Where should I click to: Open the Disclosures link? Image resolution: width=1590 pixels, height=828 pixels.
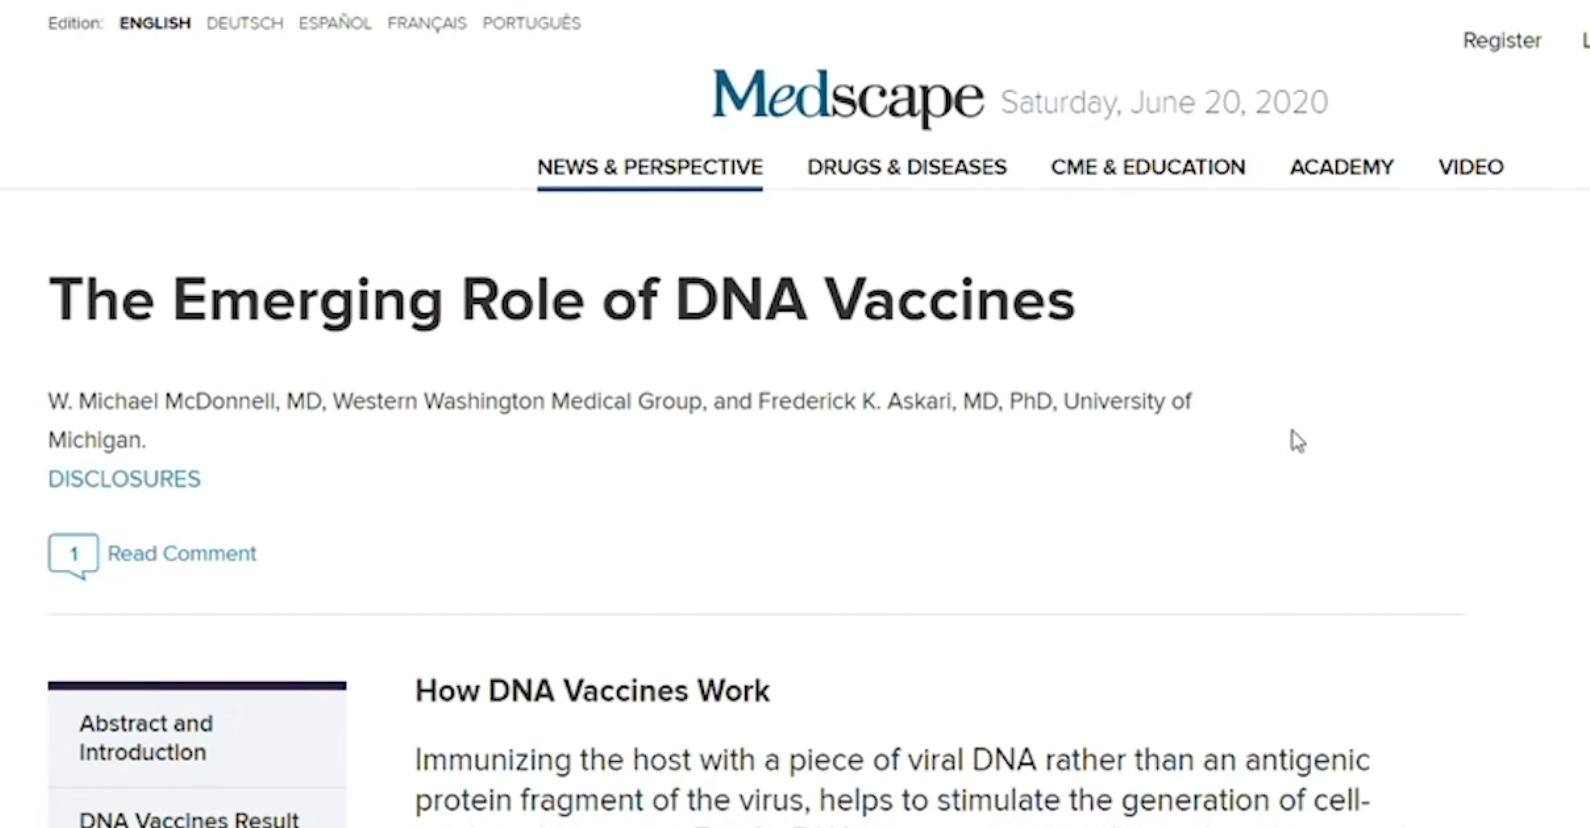[x=124, y=479]
